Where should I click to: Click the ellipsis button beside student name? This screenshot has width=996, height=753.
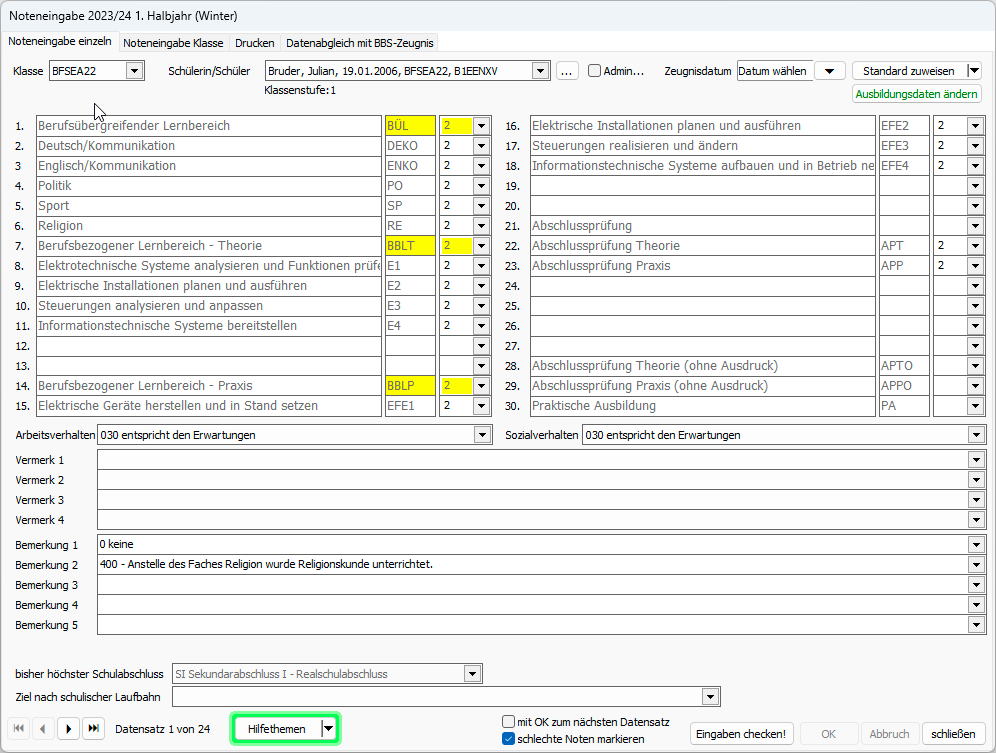click(x=567, y=71)
